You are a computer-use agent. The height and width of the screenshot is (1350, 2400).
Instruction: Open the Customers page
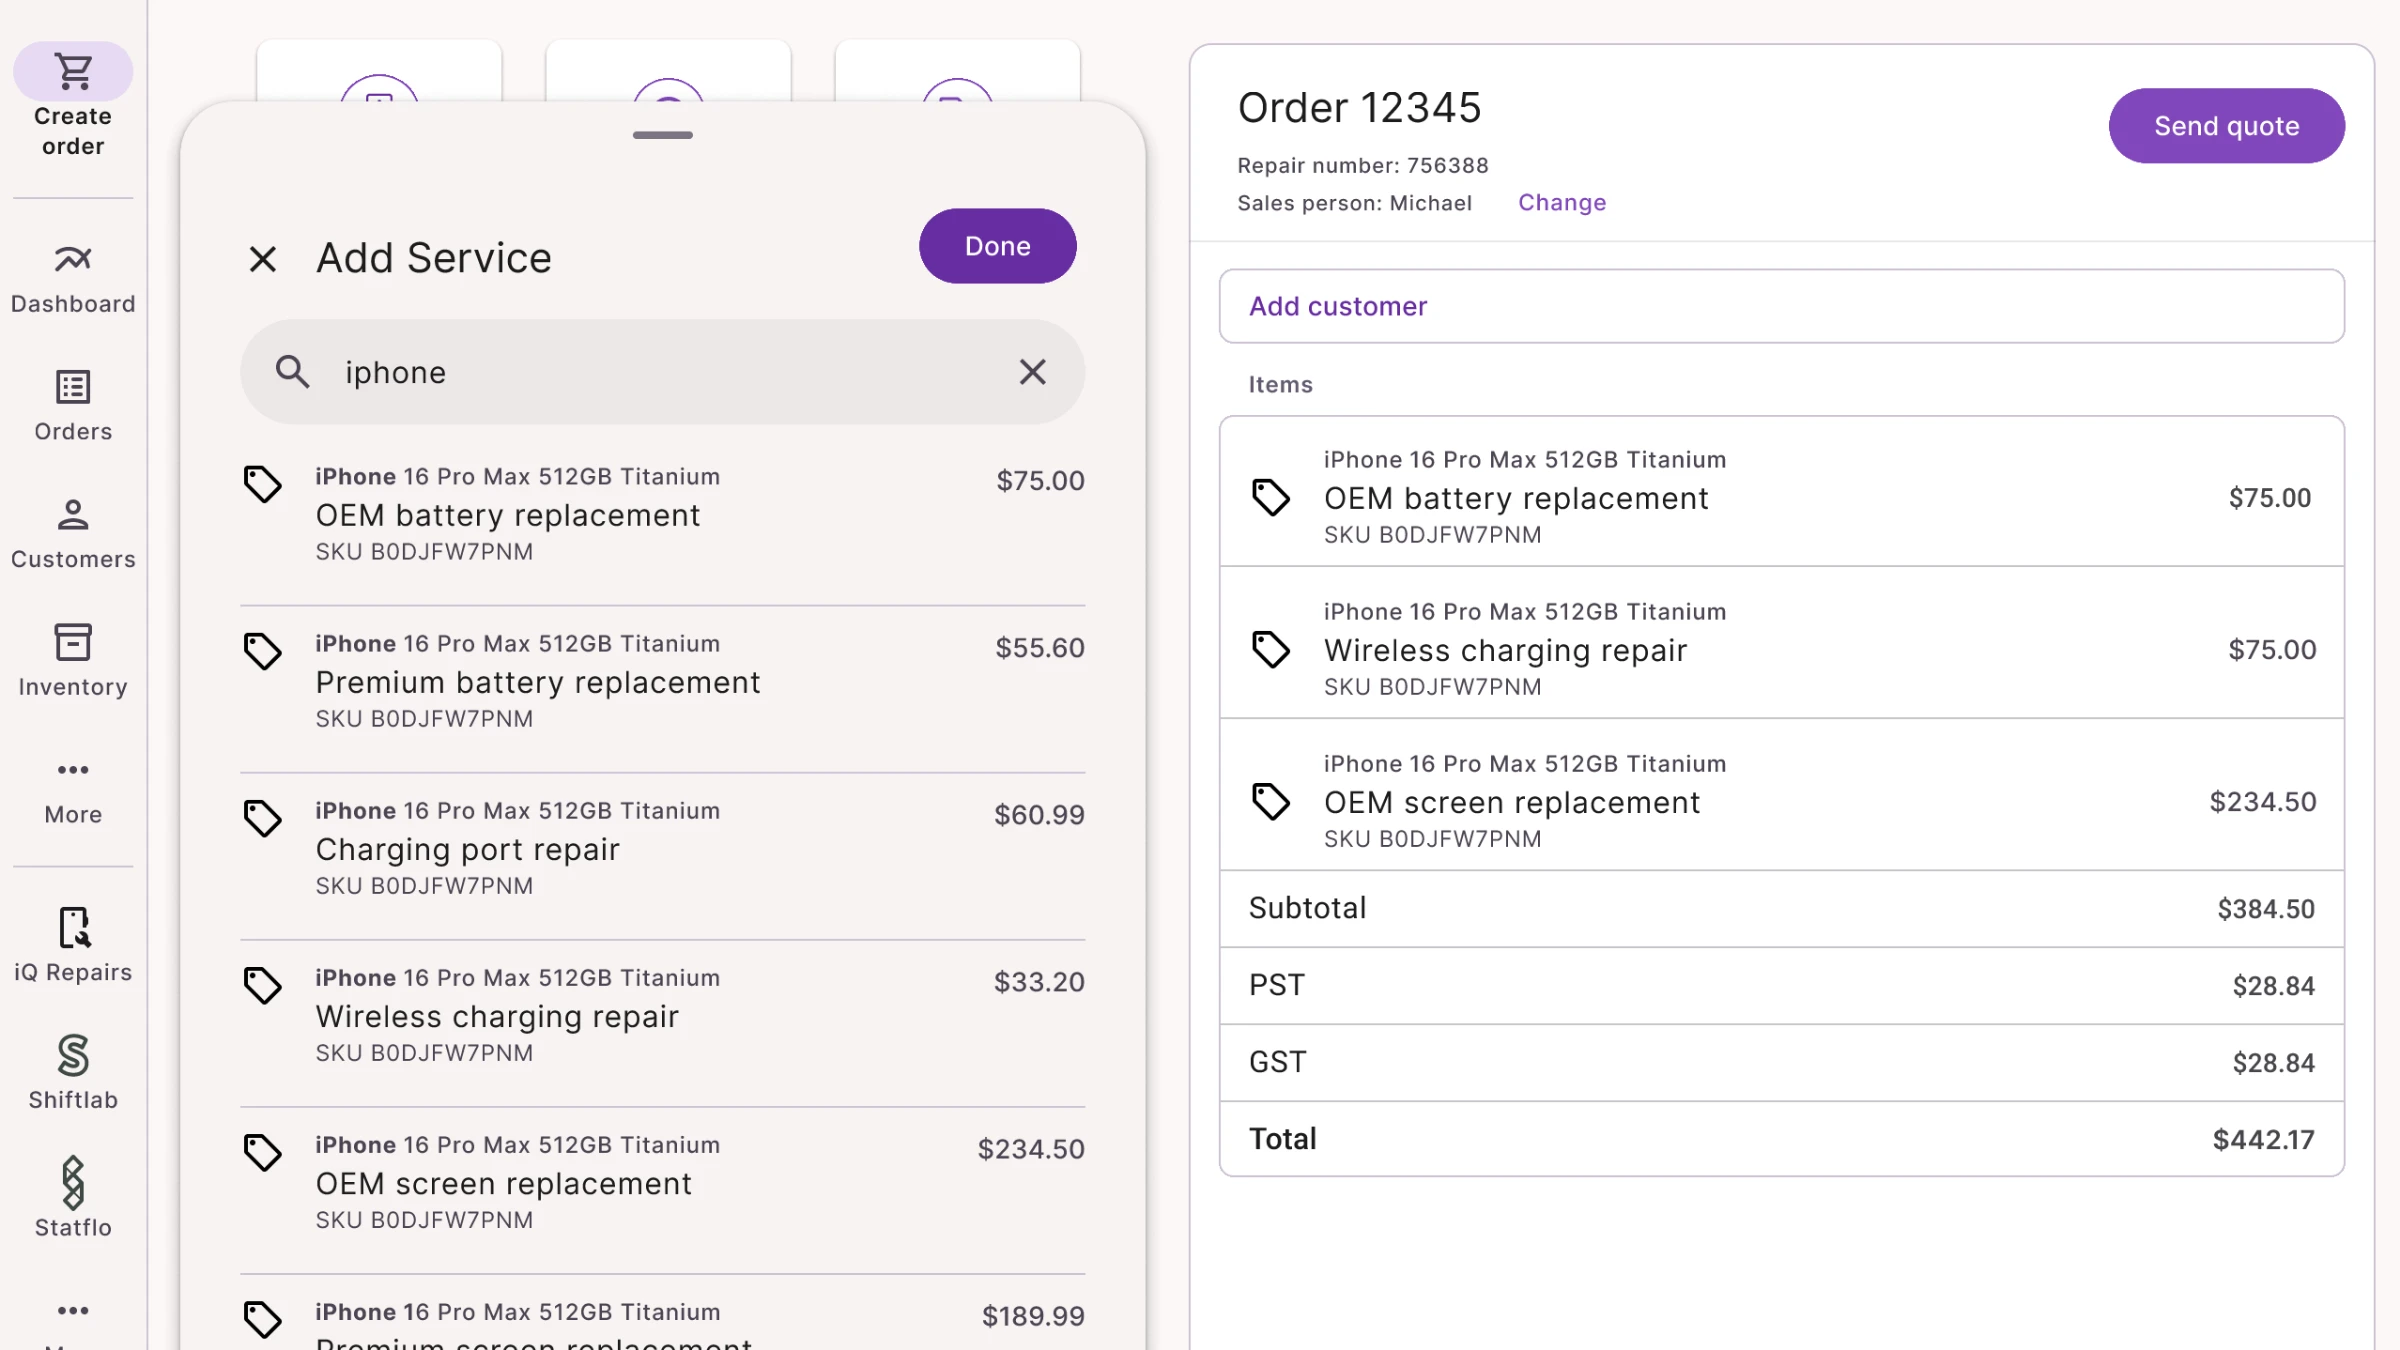(x=73, y=534)
